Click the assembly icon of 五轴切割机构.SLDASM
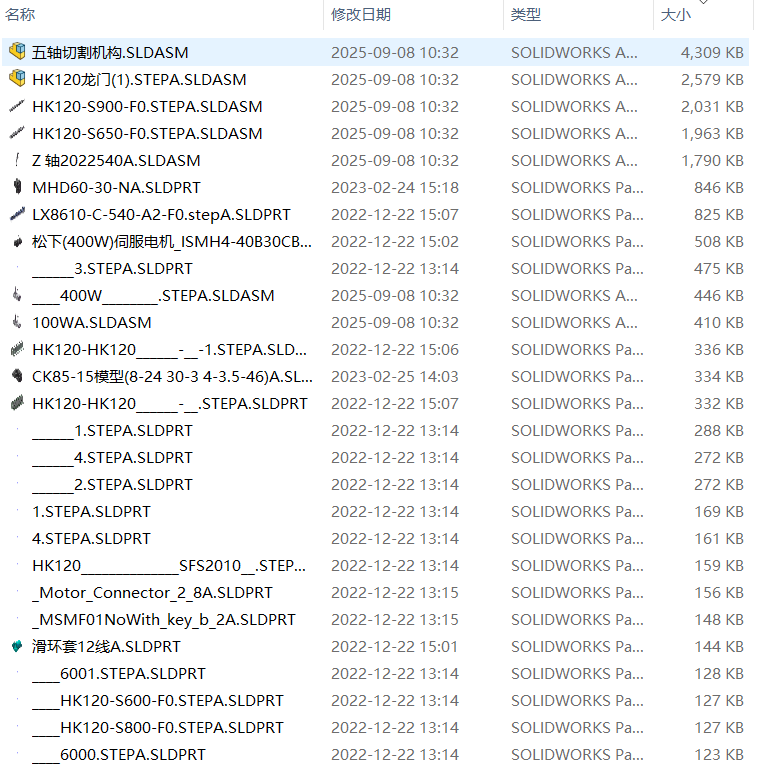 pos(17,51)
